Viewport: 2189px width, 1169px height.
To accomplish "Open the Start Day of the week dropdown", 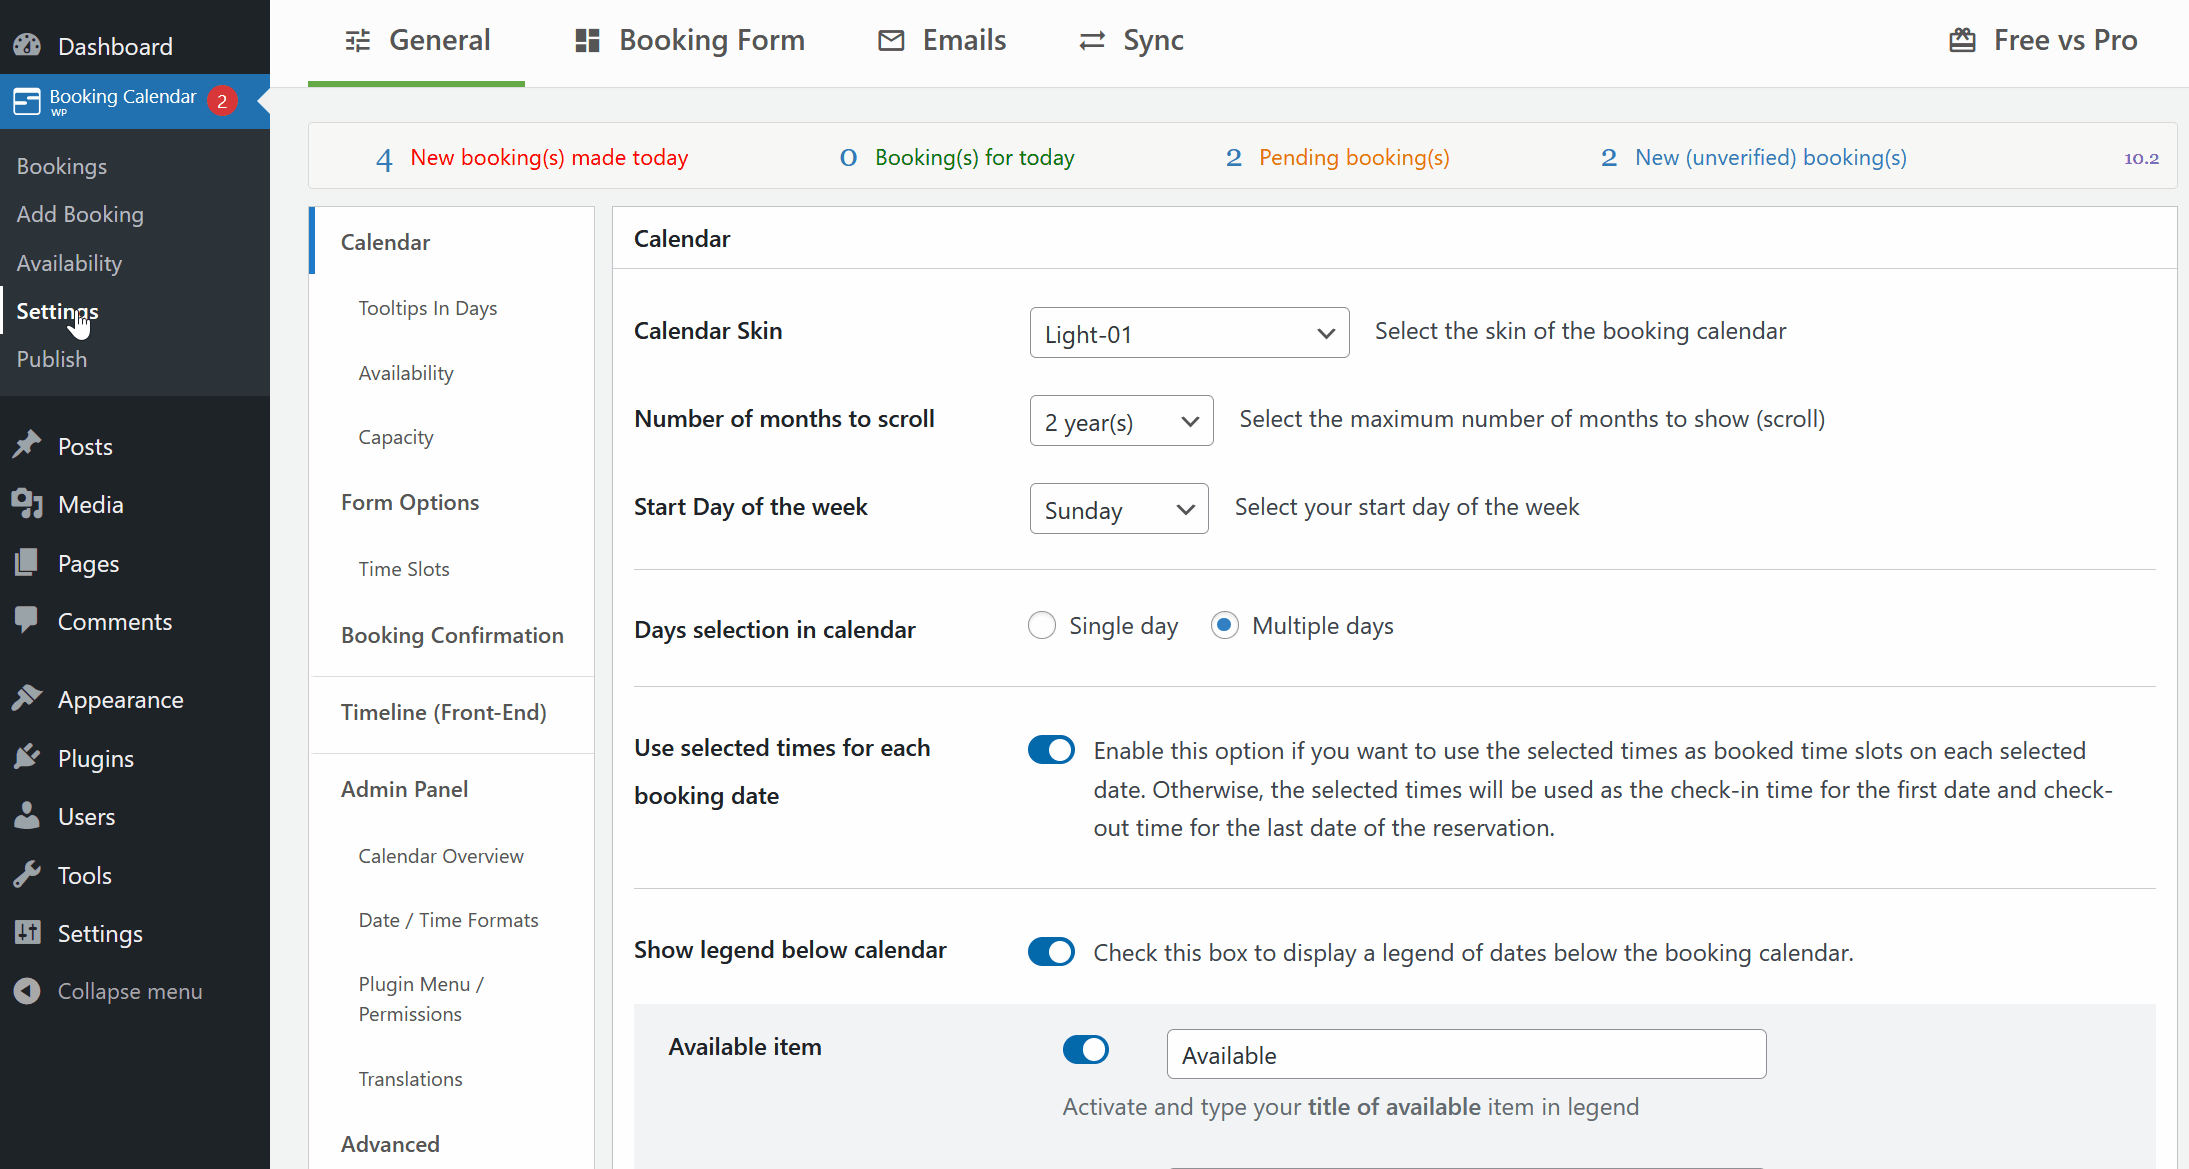I will pyautogui.click(x=1119, y=509).
